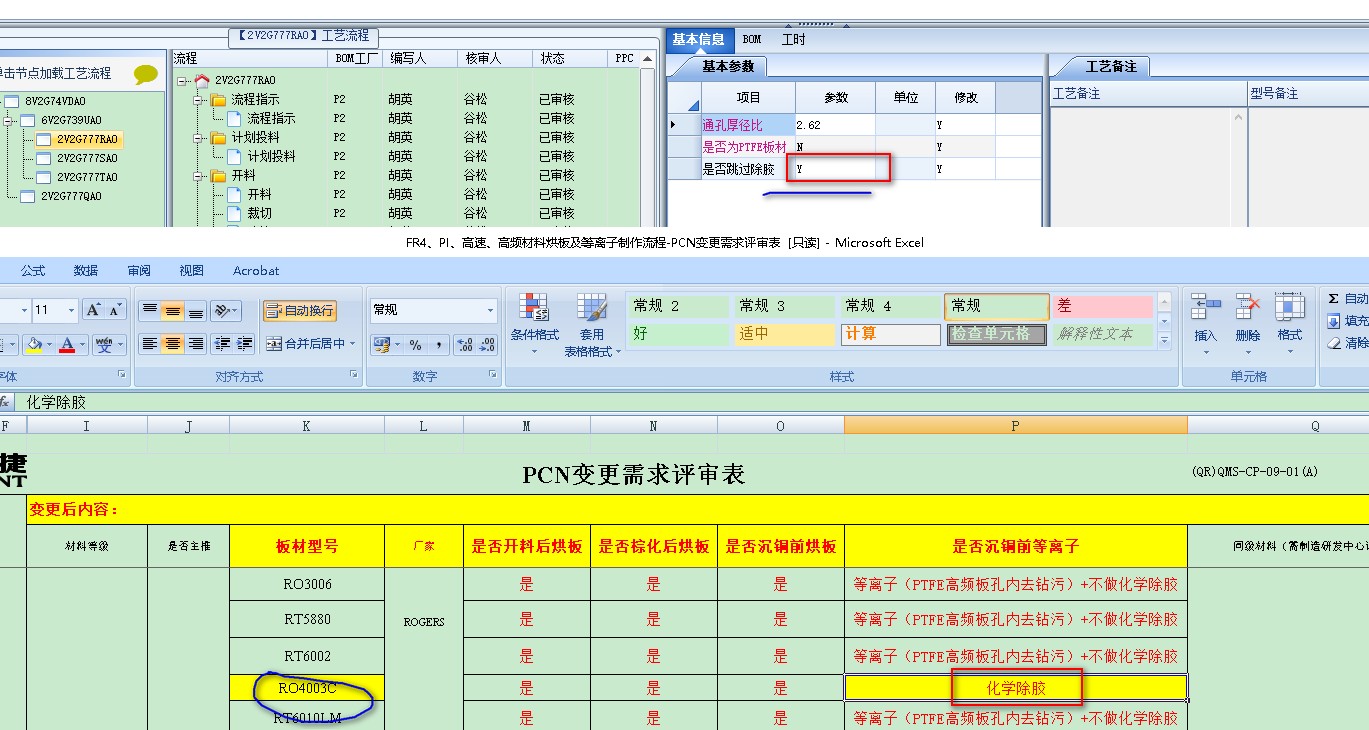
Task: Click 合并后居中 merge and center button
Action: 305,344
